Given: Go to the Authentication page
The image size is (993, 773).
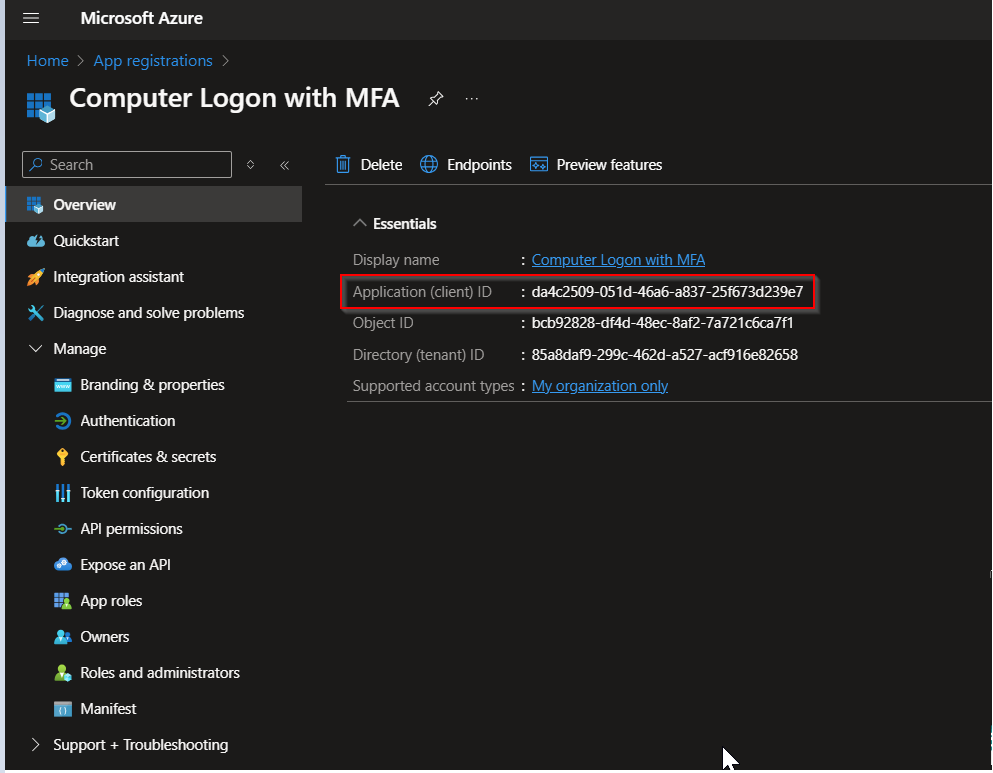Looking at the screenshot, I should pyautogui.click(x=127, y=421).
